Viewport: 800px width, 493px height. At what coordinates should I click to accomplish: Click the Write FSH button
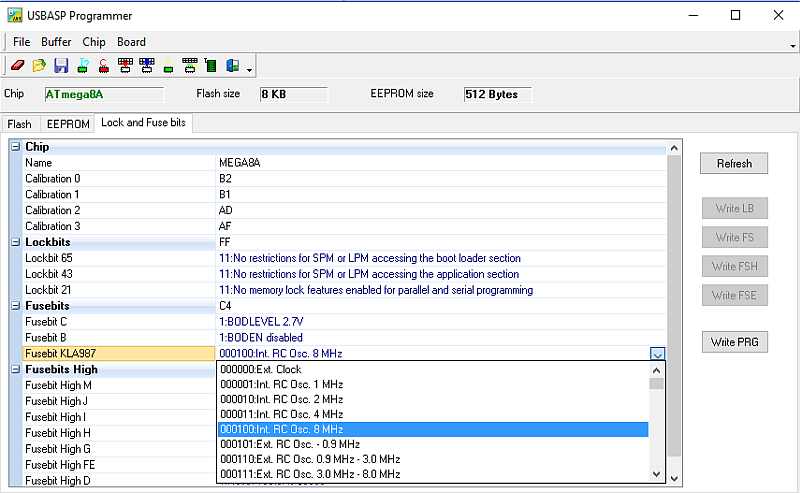coord(734,266)
